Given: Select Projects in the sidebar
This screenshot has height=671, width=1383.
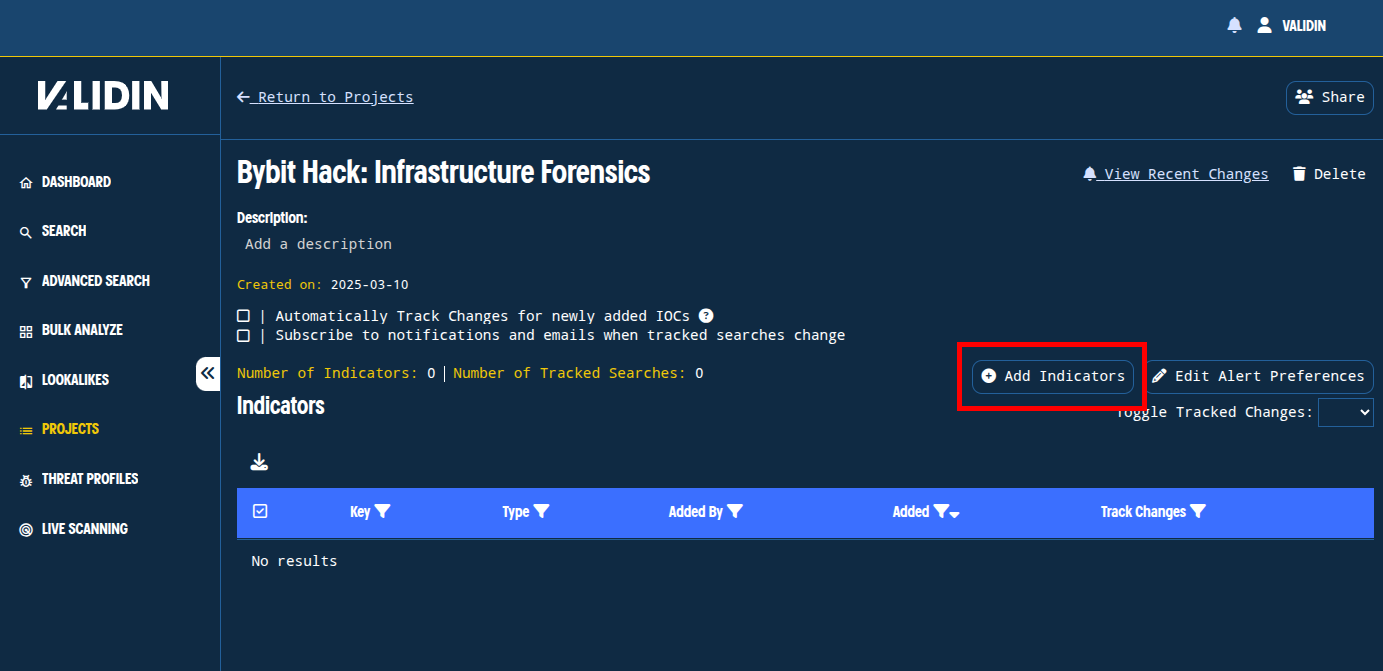Looking at the screenshot, I should [x=59, y=429].
